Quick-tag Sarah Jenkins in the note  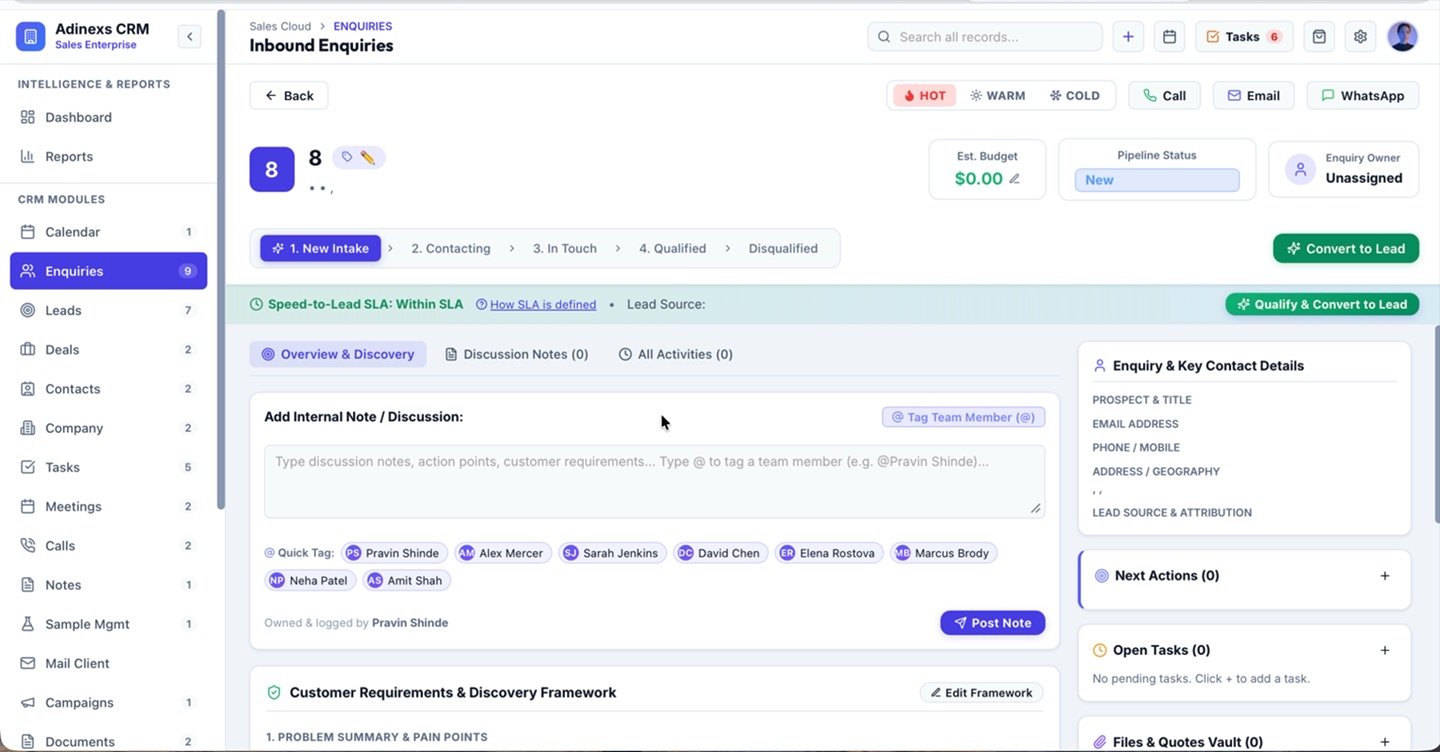pos(612,553)
